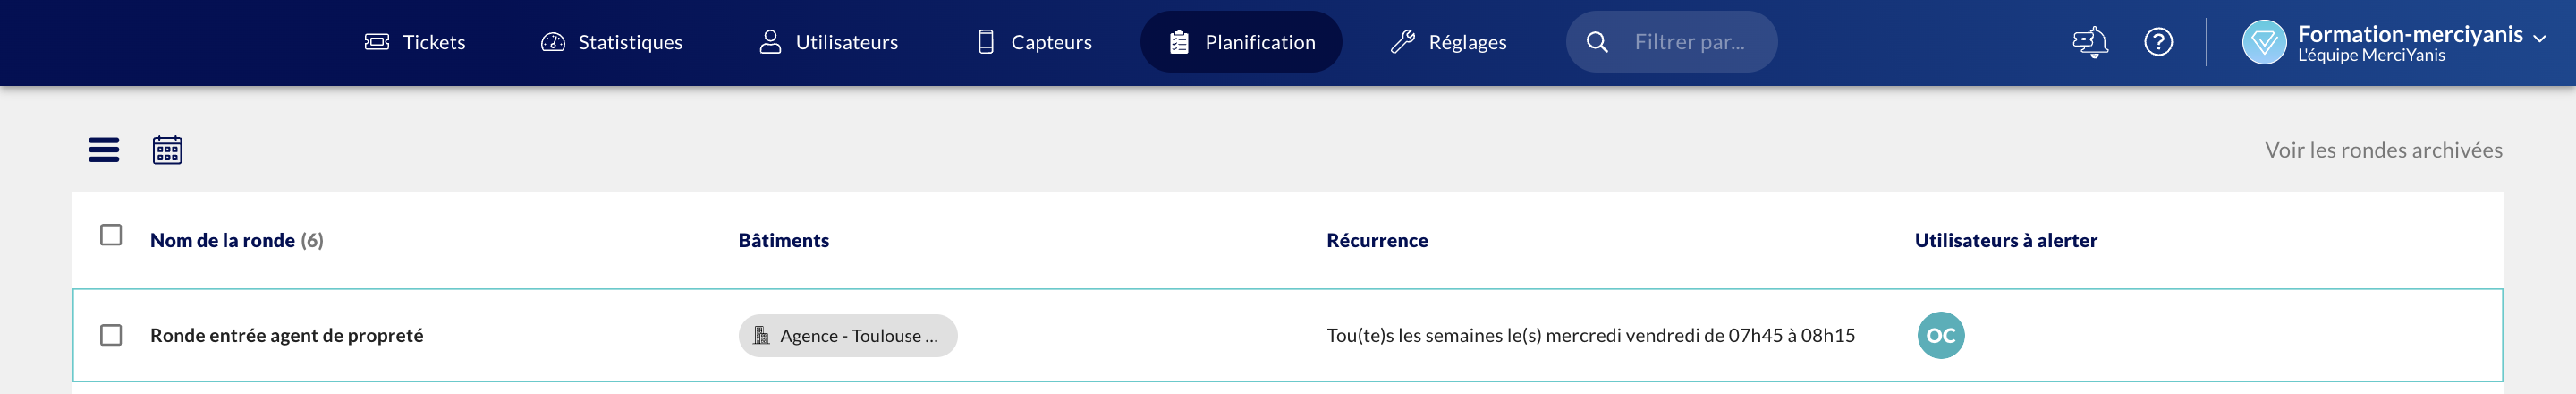The height and width of the screenshot is (394, 2576).
Task: Tick the Ronde entrée agent de propreté checkbox
Action: pyautogui.click(x=111, y=335)
